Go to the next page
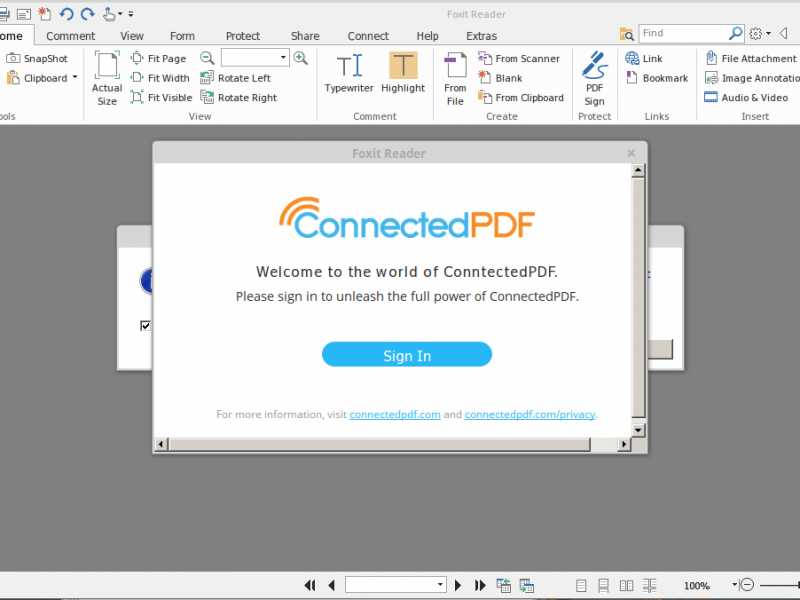The width and height of the screenshot is (800, 600). (x=458, y=585)
